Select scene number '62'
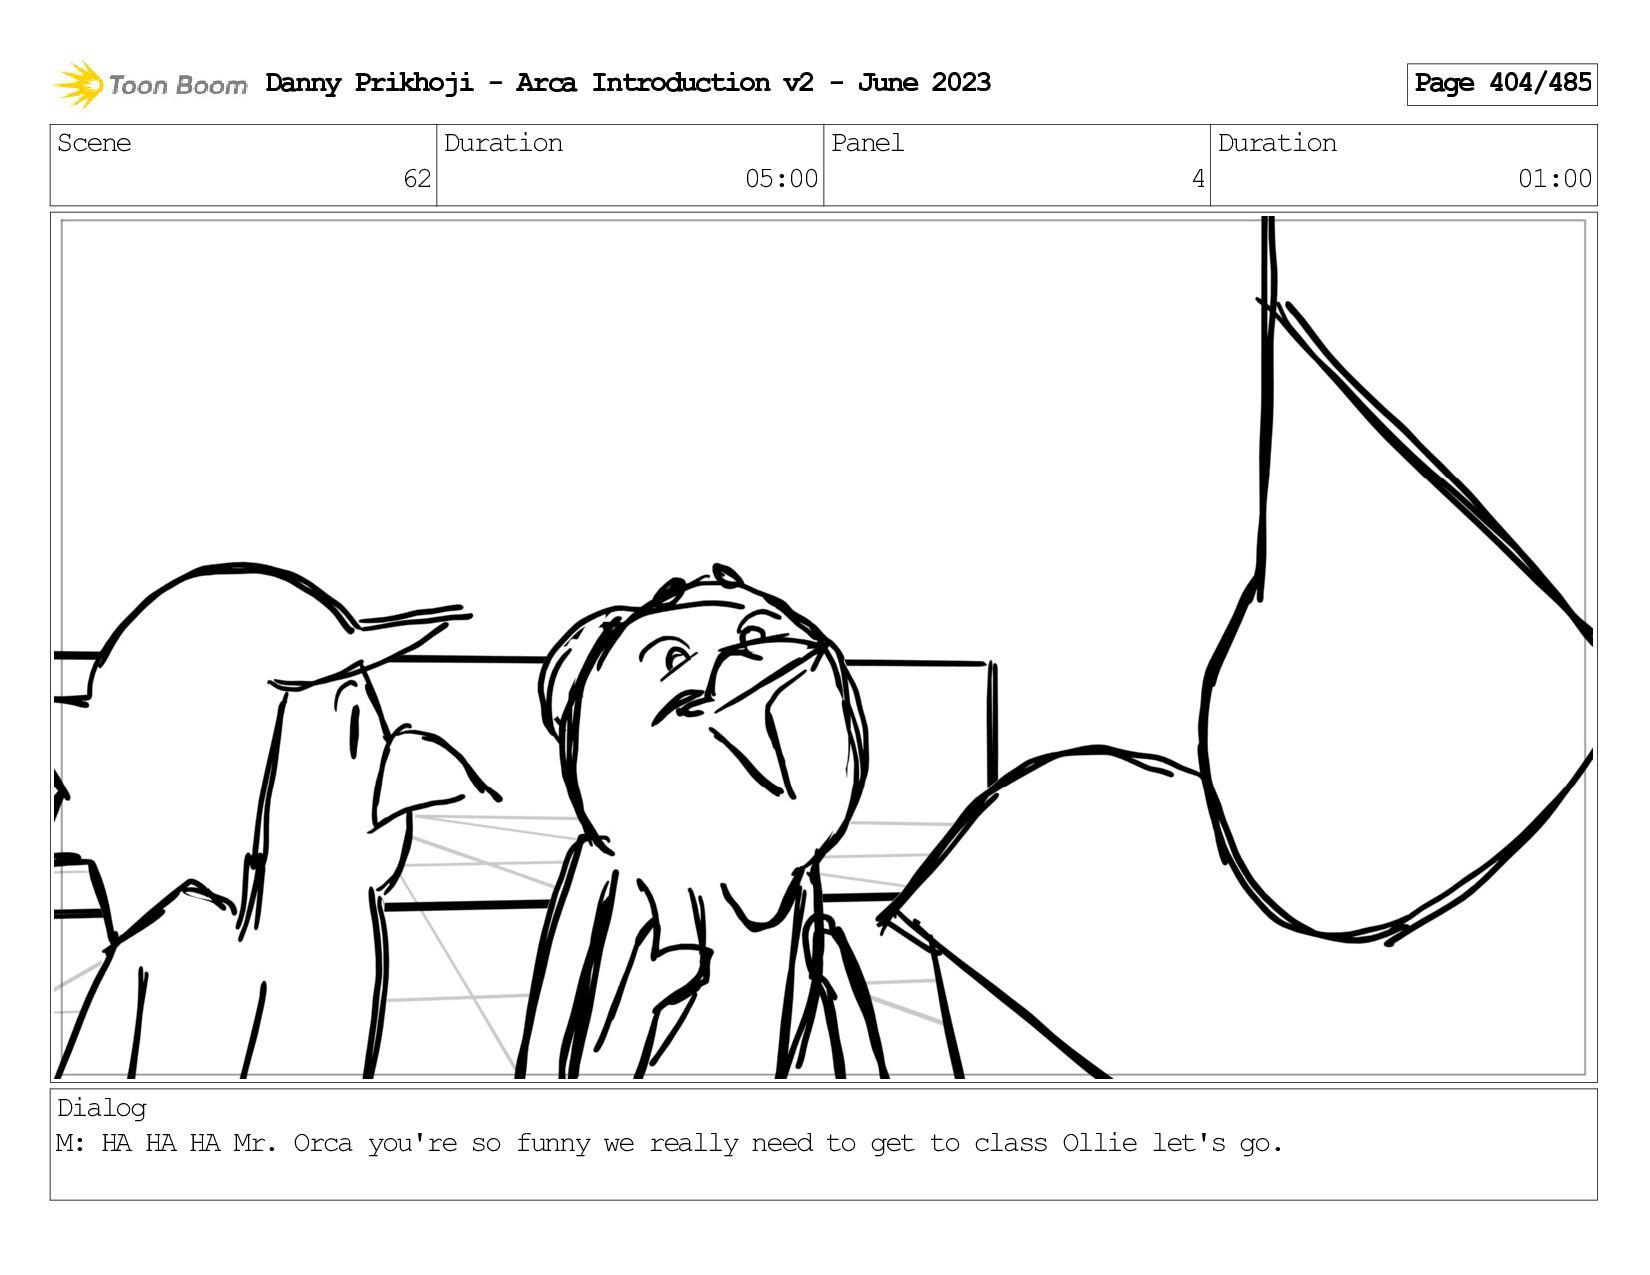 (417, 179)
